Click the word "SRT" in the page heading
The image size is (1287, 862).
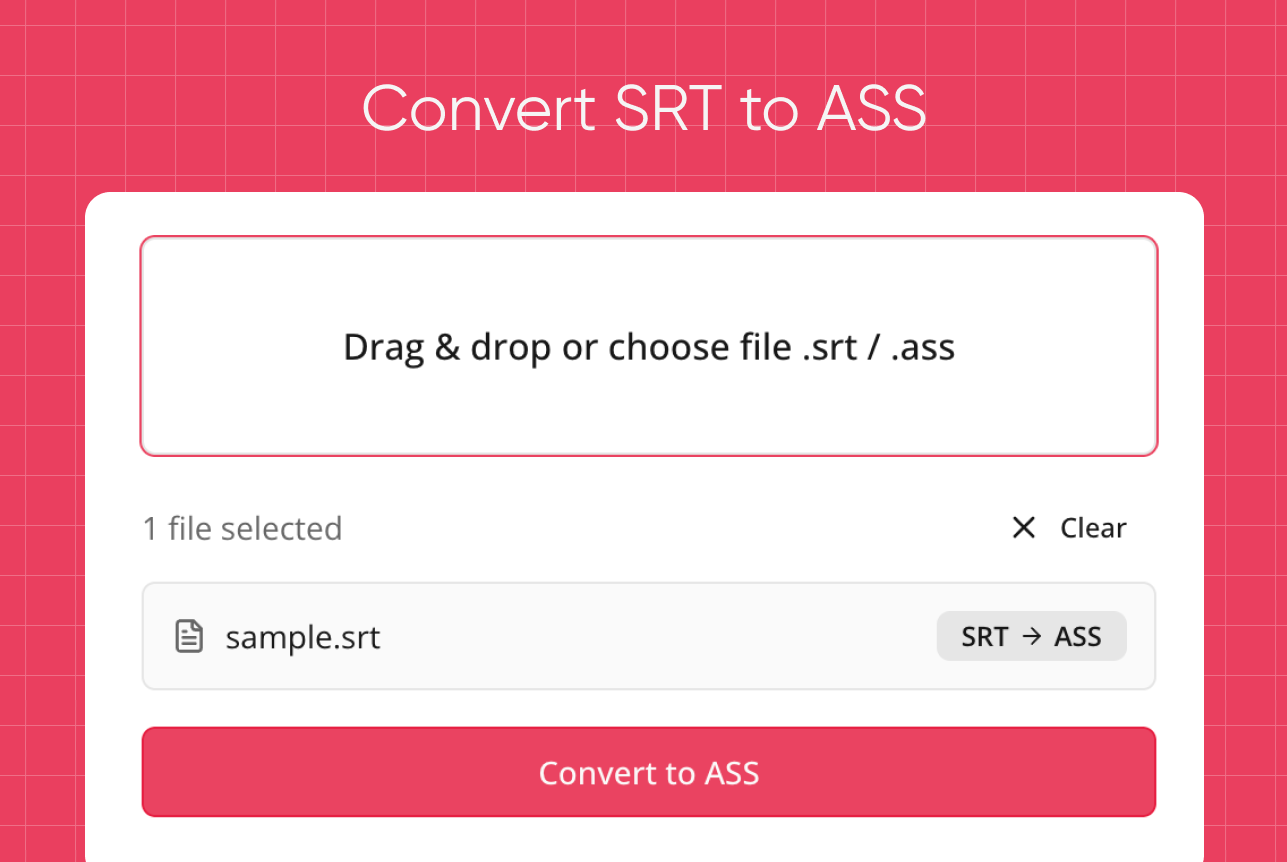point(667,108)
